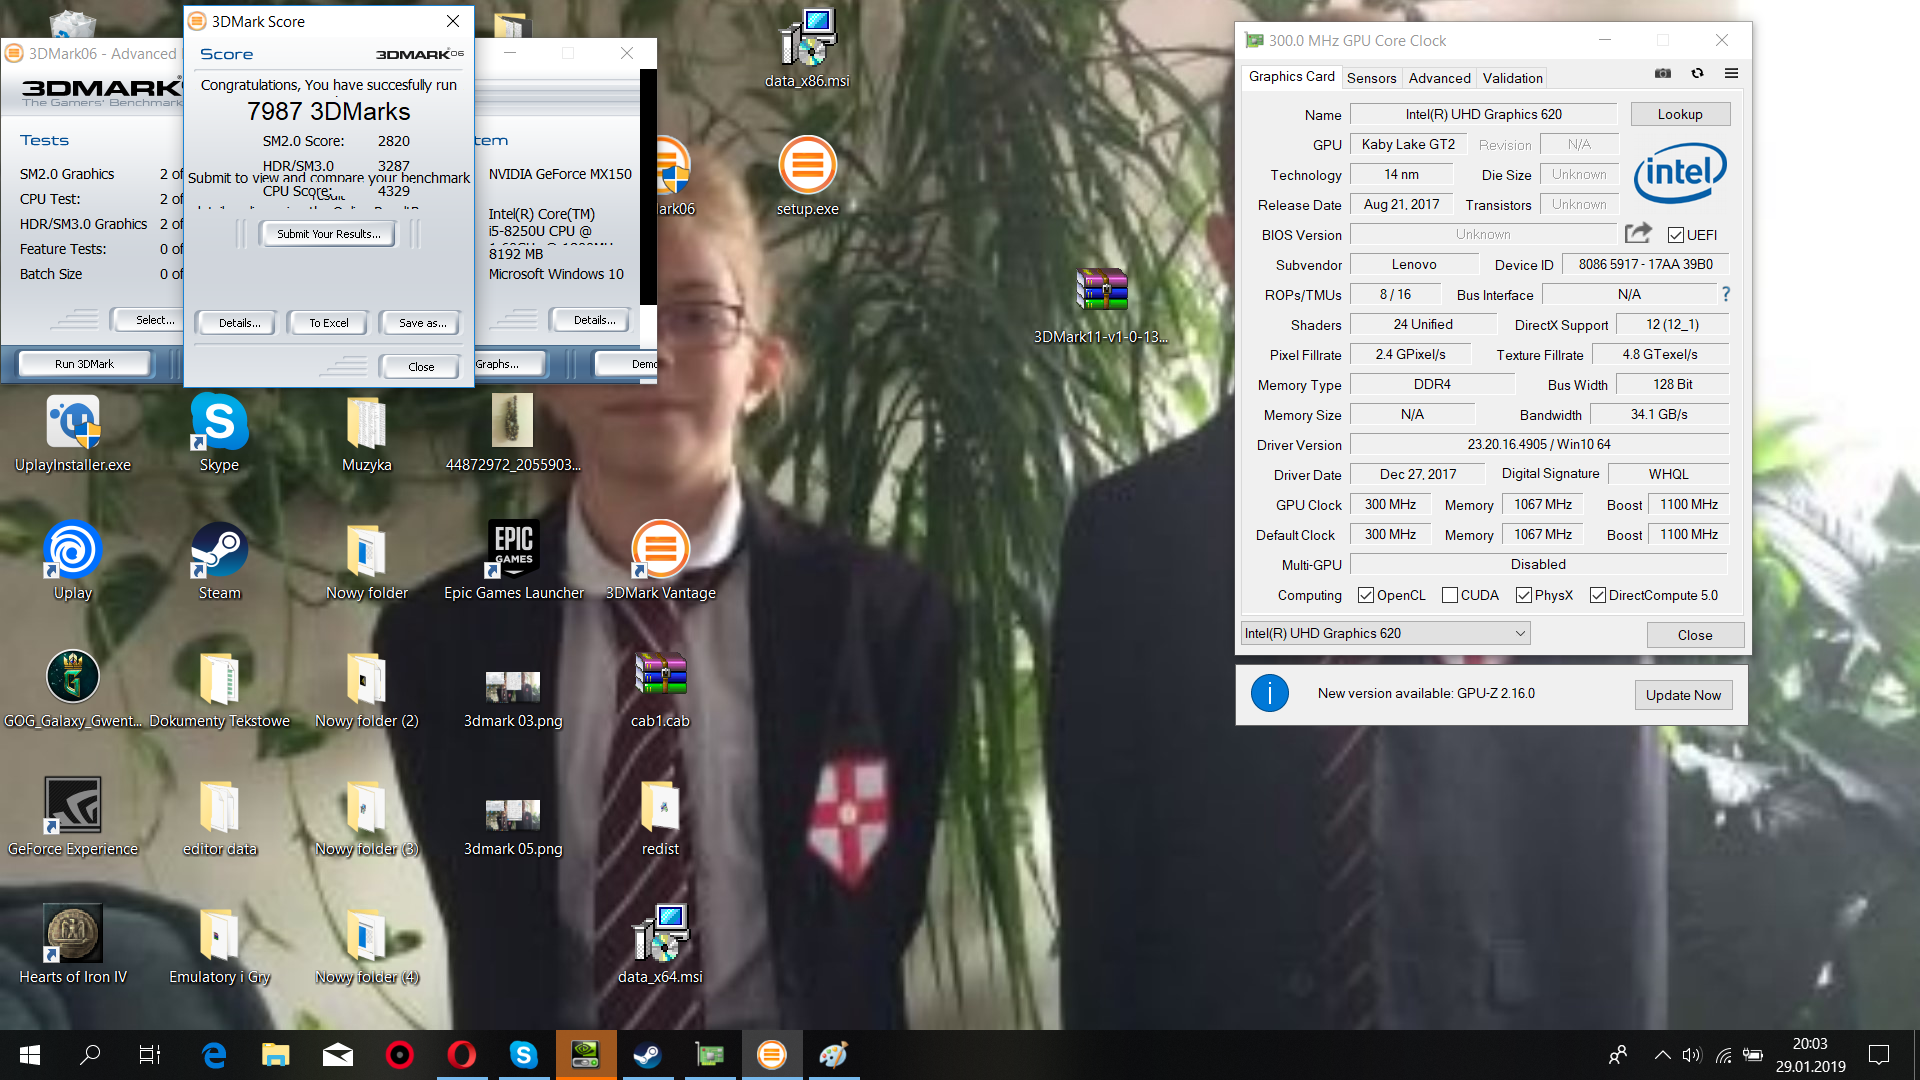Switch to the Graphics Card tab

coord(1291,77)
